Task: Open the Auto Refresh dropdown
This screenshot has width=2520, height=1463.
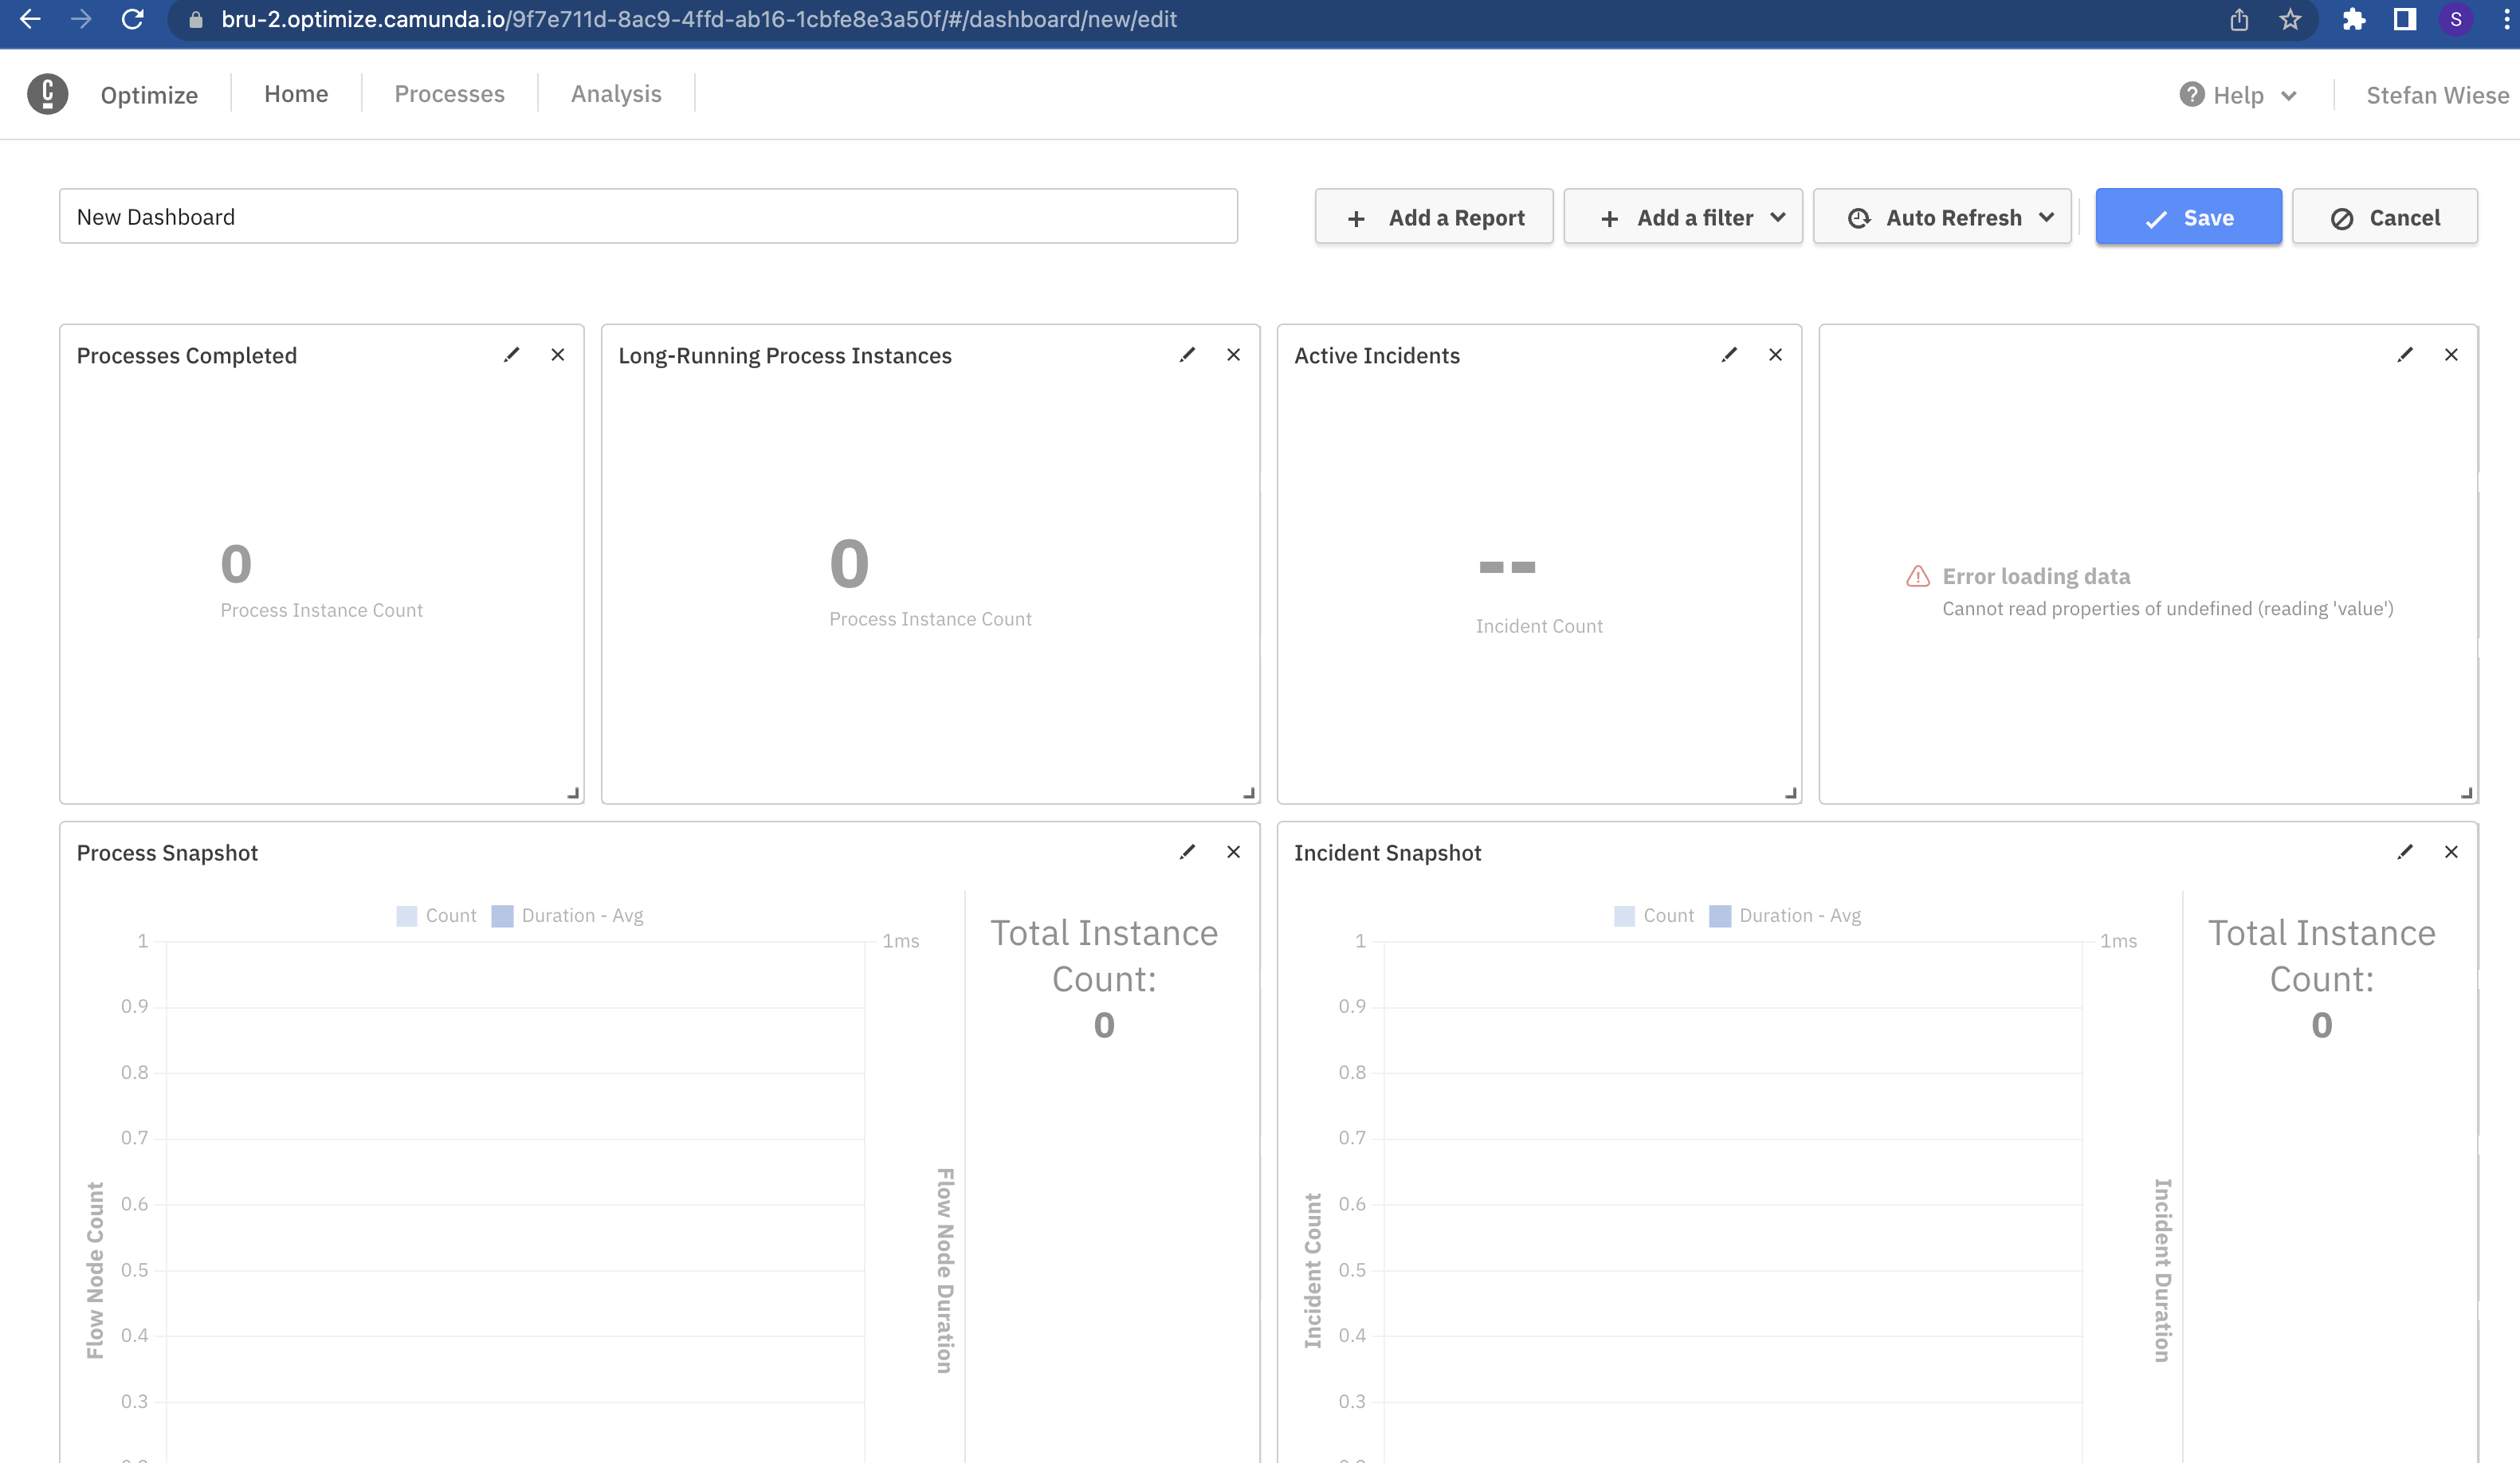Action: (1942, 217)
